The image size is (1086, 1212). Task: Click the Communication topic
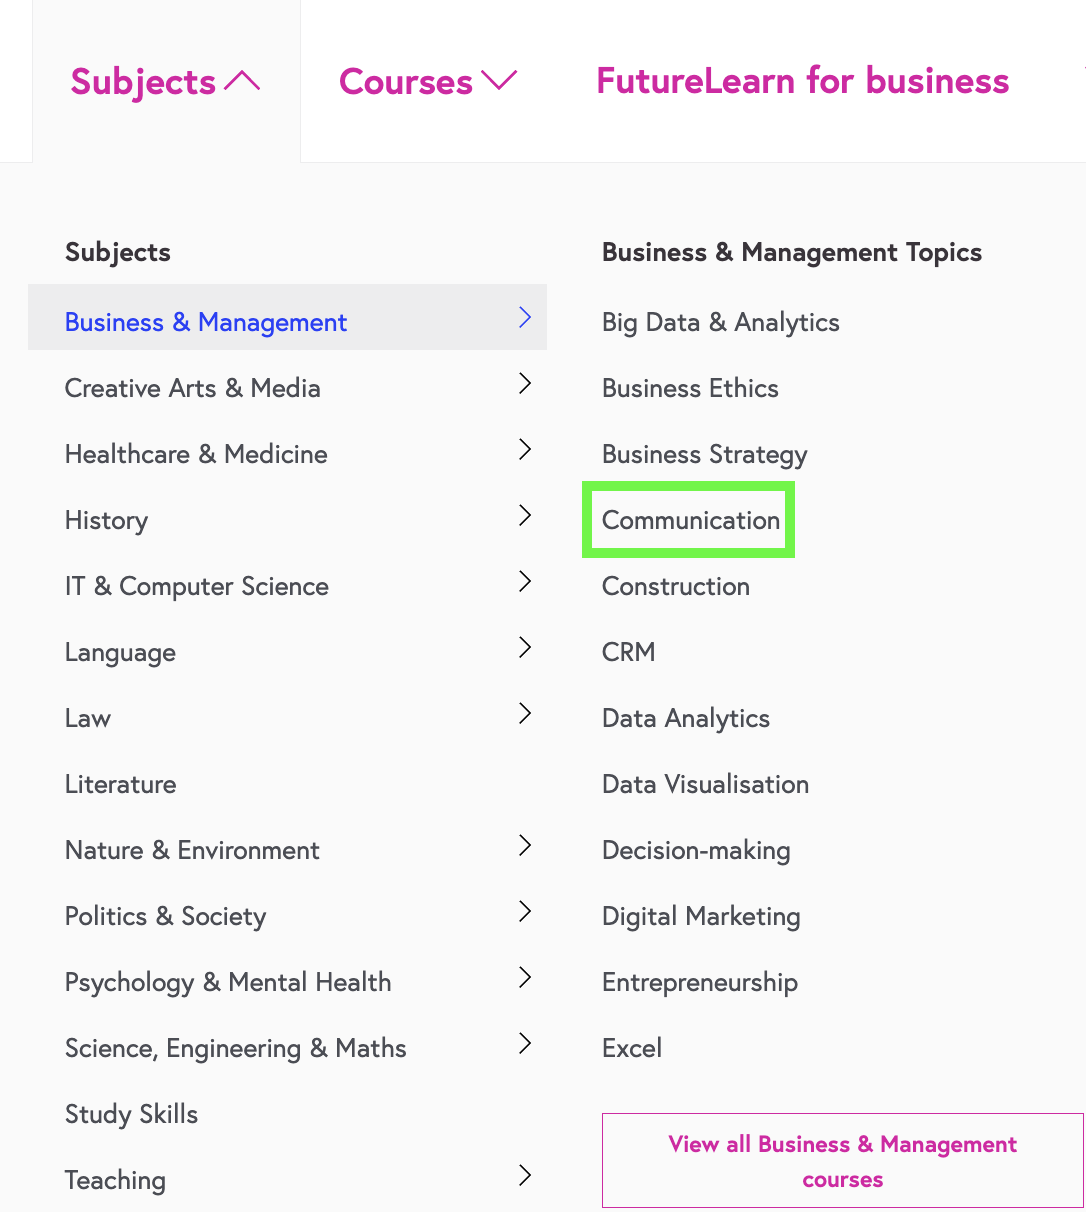pos(690,520)
